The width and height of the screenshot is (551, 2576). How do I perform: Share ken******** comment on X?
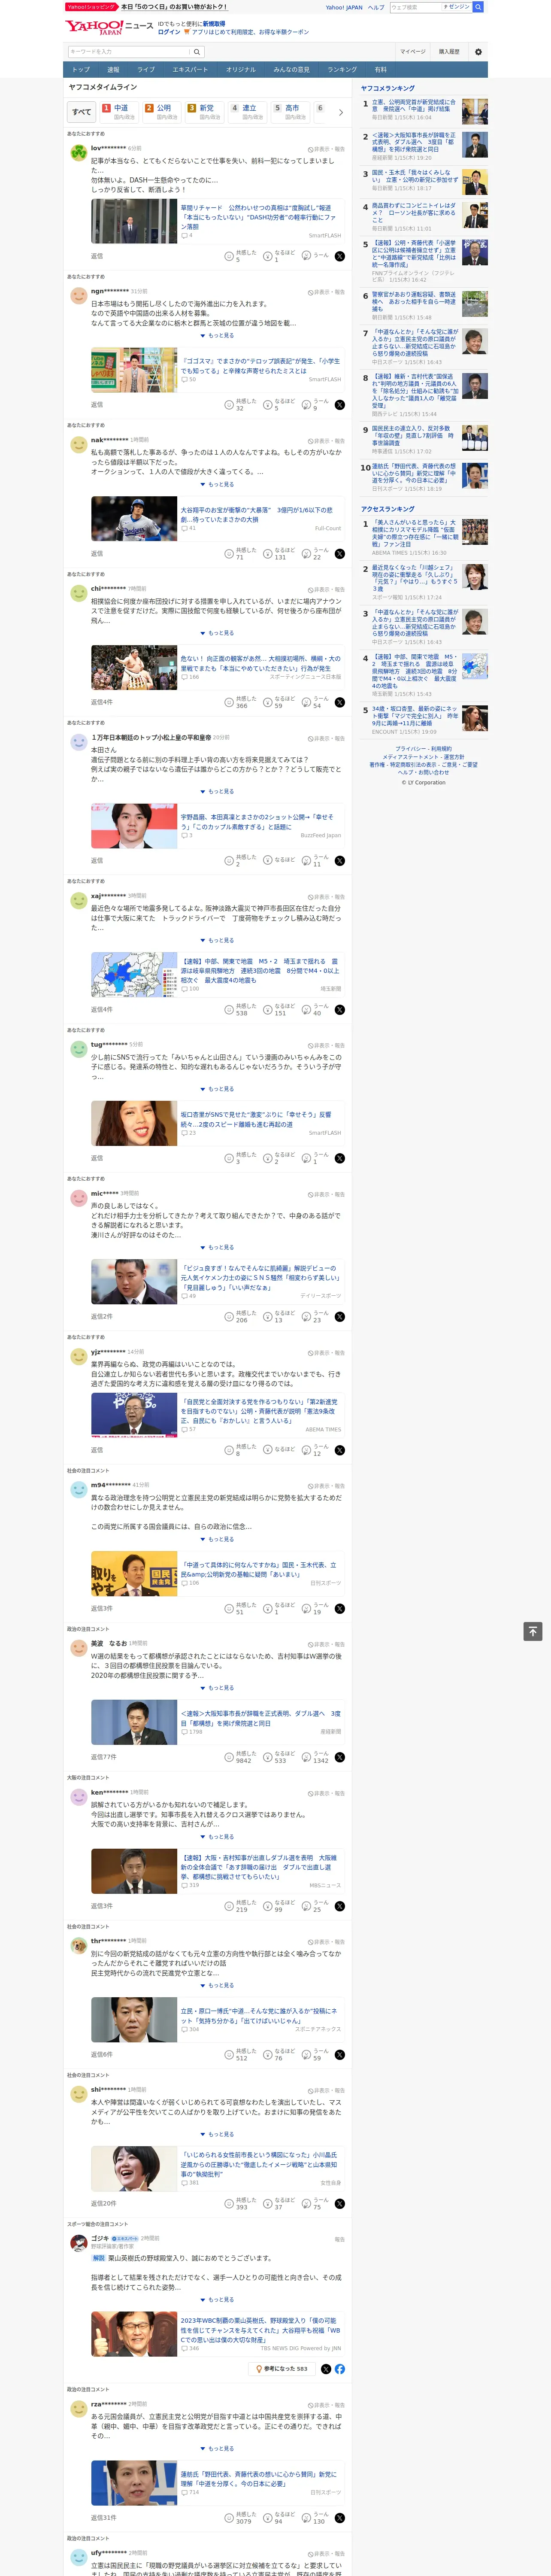click(x=340, y=1906)
